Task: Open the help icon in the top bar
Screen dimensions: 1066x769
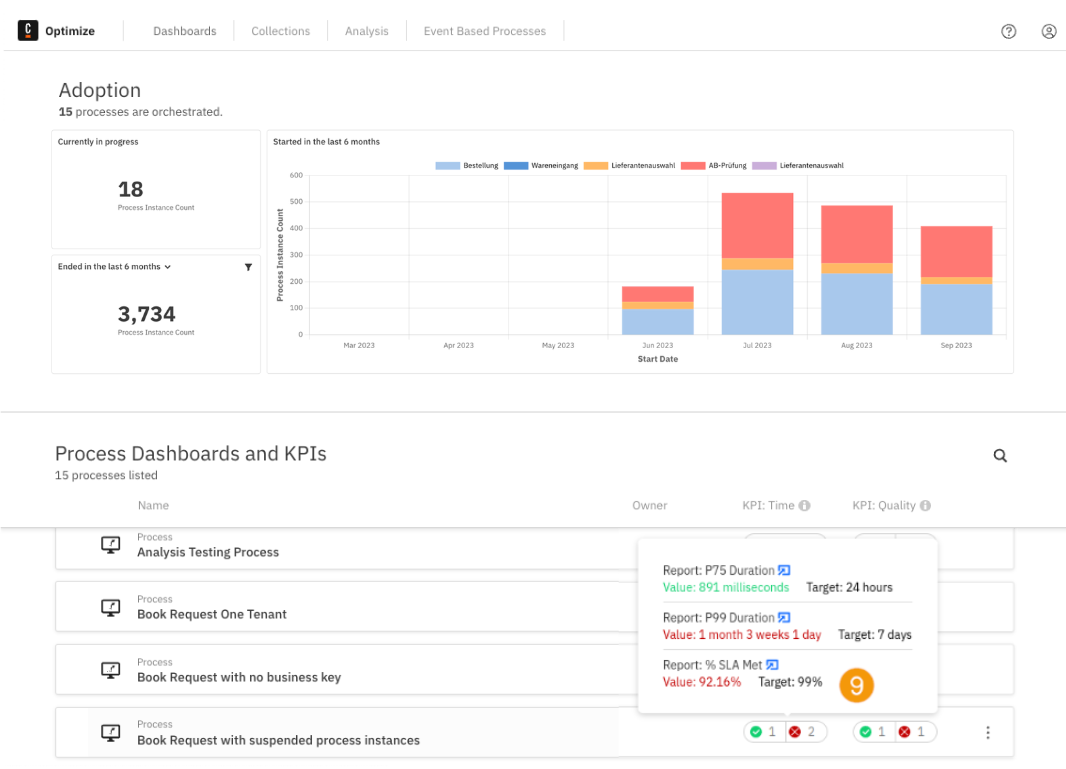Action: click(x=1008, y=31)
